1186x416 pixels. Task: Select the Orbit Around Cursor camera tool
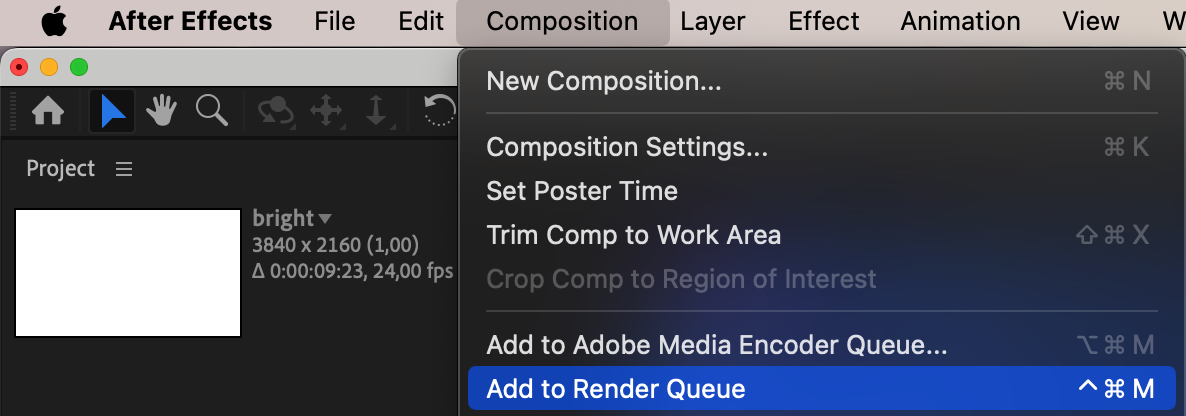(x=274, y=112)
